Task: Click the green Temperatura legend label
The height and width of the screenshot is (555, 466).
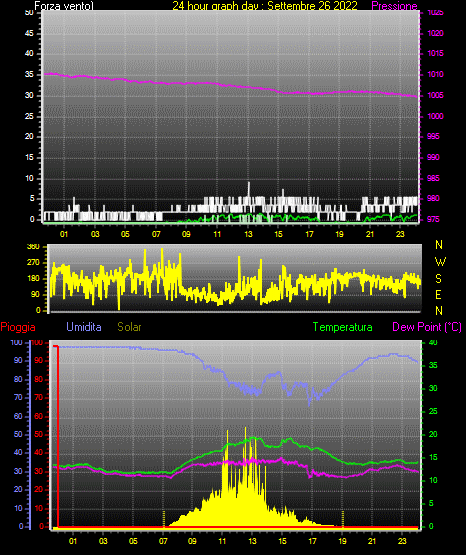Action: tap(343, 327)
